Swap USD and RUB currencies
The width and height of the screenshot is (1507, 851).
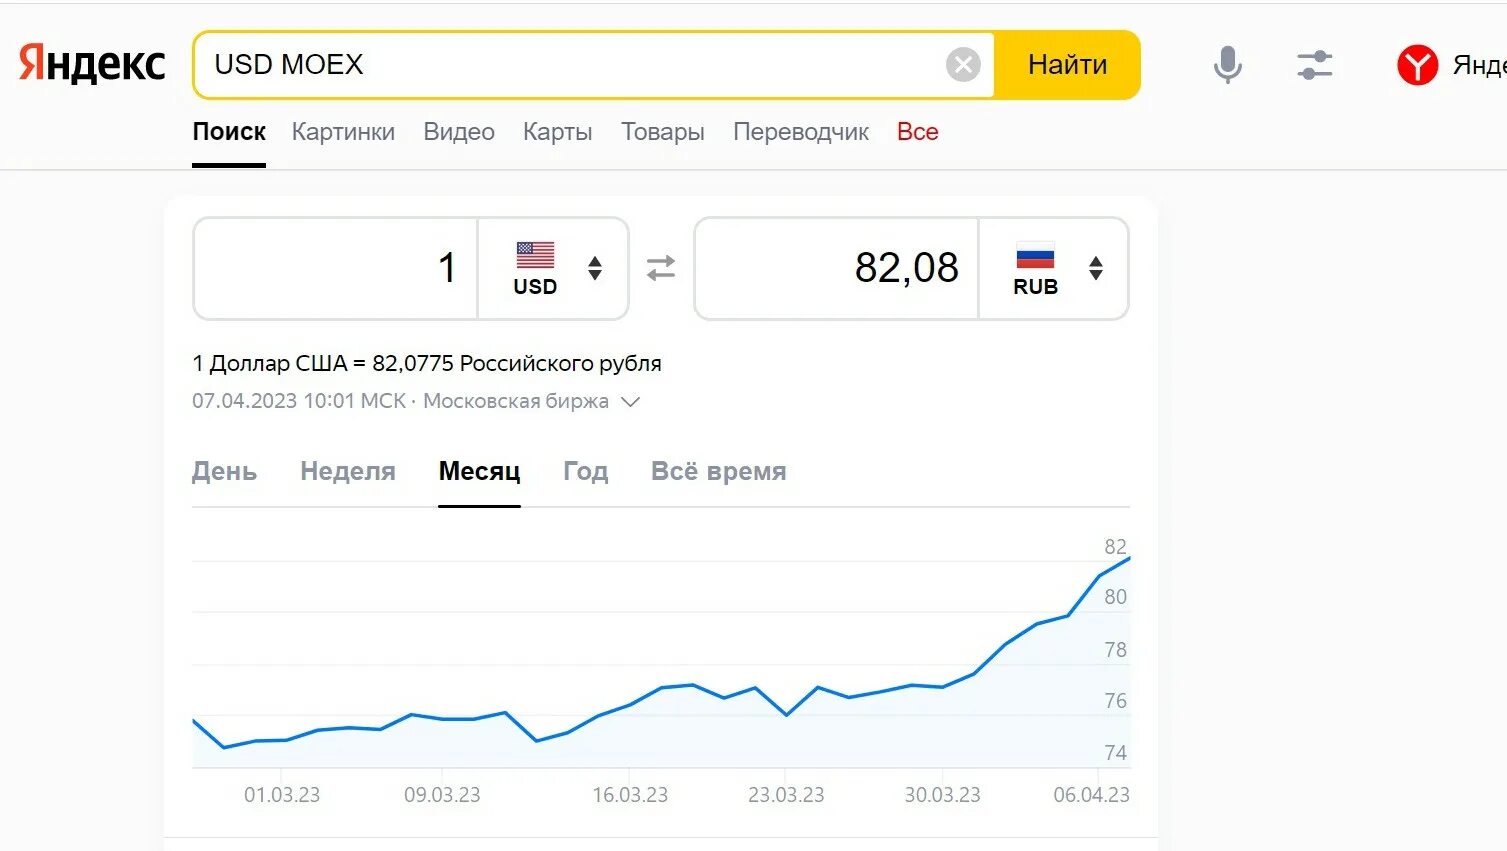661,268
